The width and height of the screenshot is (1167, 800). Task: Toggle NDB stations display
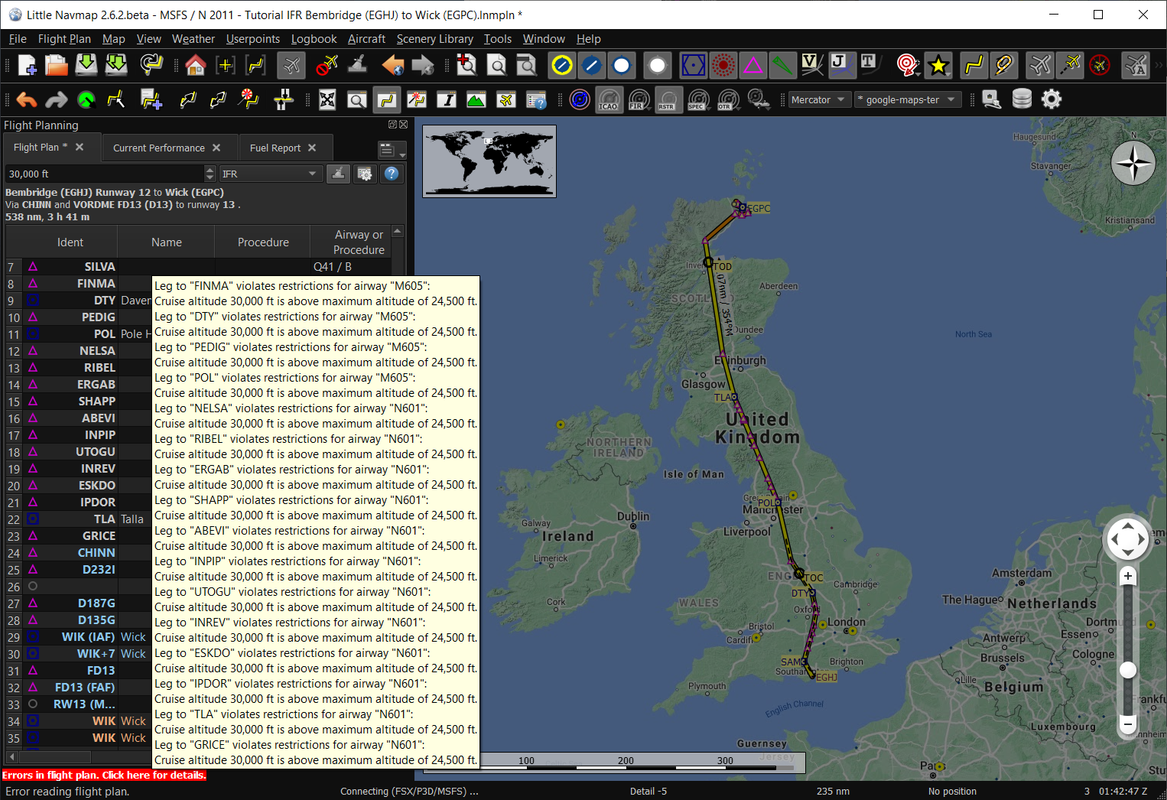click(723, 65)
